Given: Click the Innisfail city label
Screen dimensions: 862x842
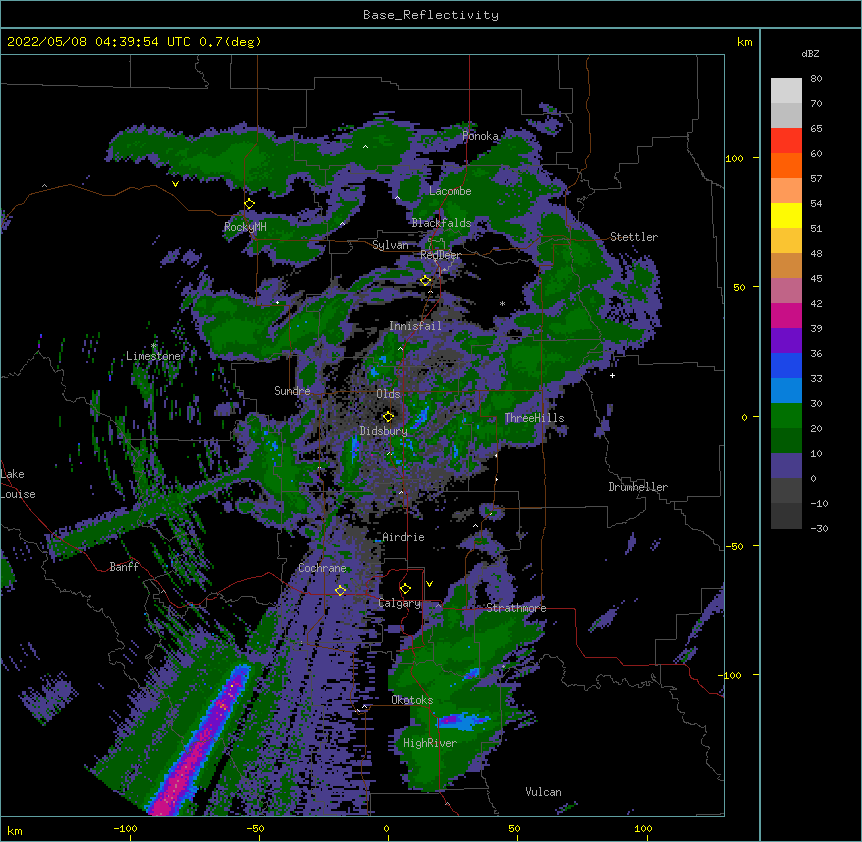Looking at the screenshot, I should point(415,326).
